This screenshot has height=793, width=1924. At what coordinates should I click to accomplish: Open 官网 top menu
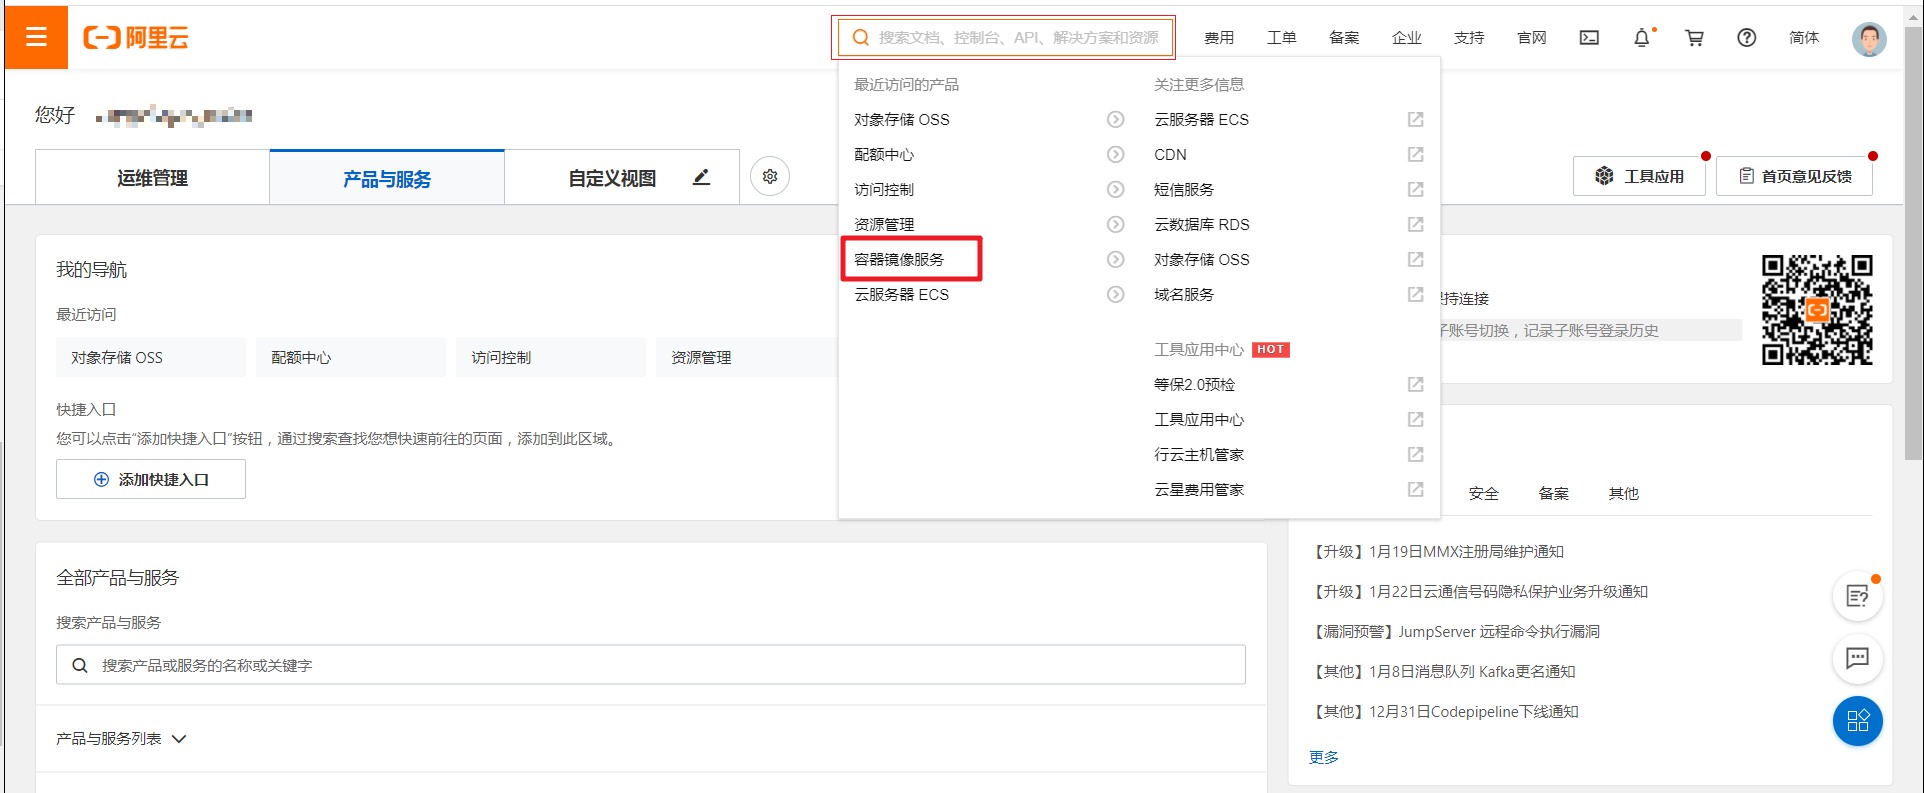(1531, 38)
